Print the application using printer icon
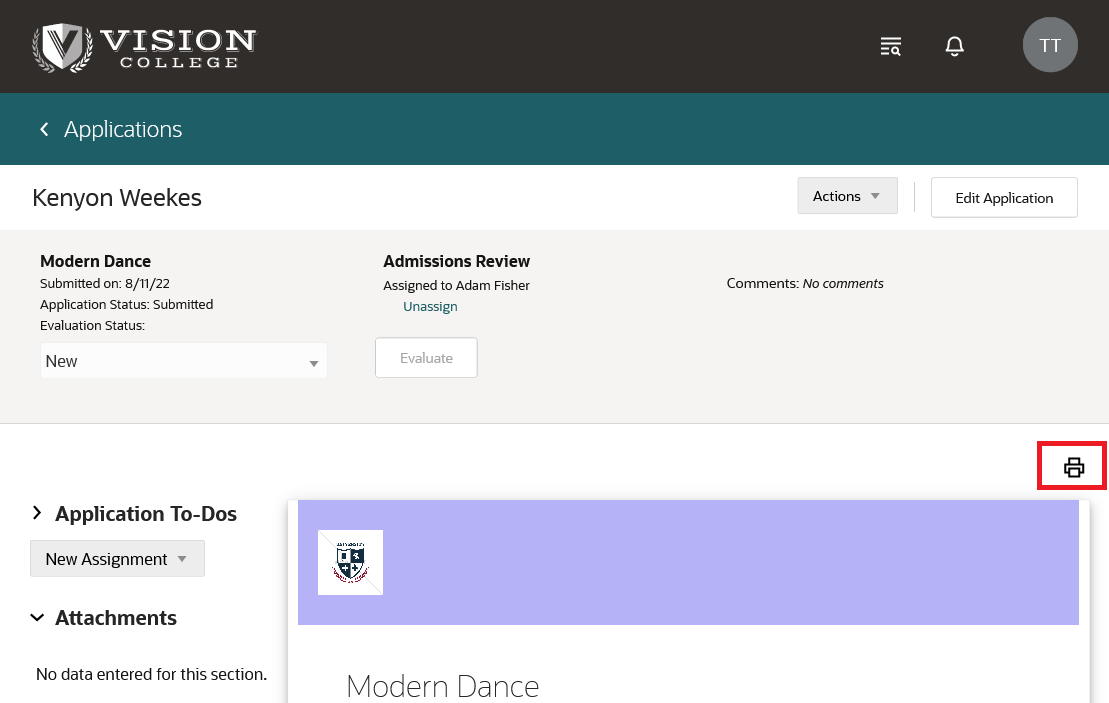 coord(1074,467)
